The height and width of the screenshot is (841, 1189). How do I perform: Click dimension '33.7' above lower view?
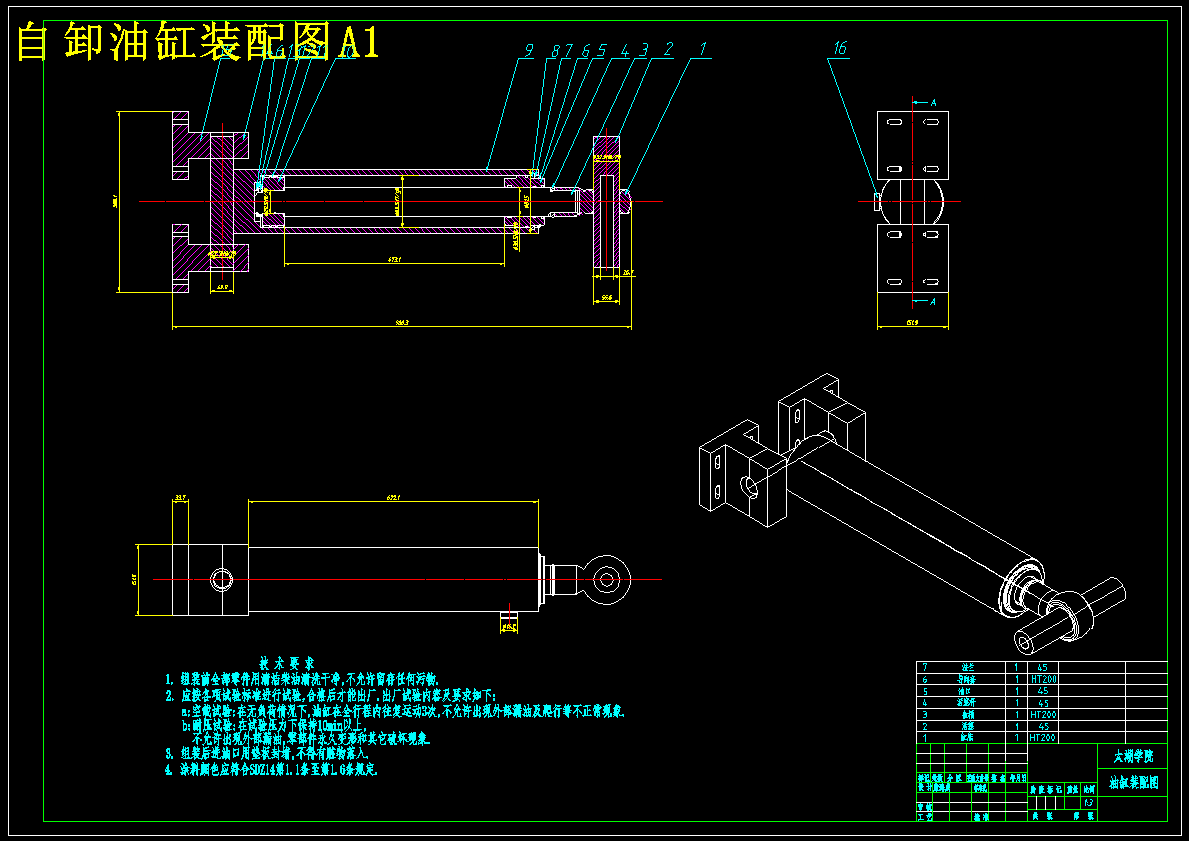180,497
